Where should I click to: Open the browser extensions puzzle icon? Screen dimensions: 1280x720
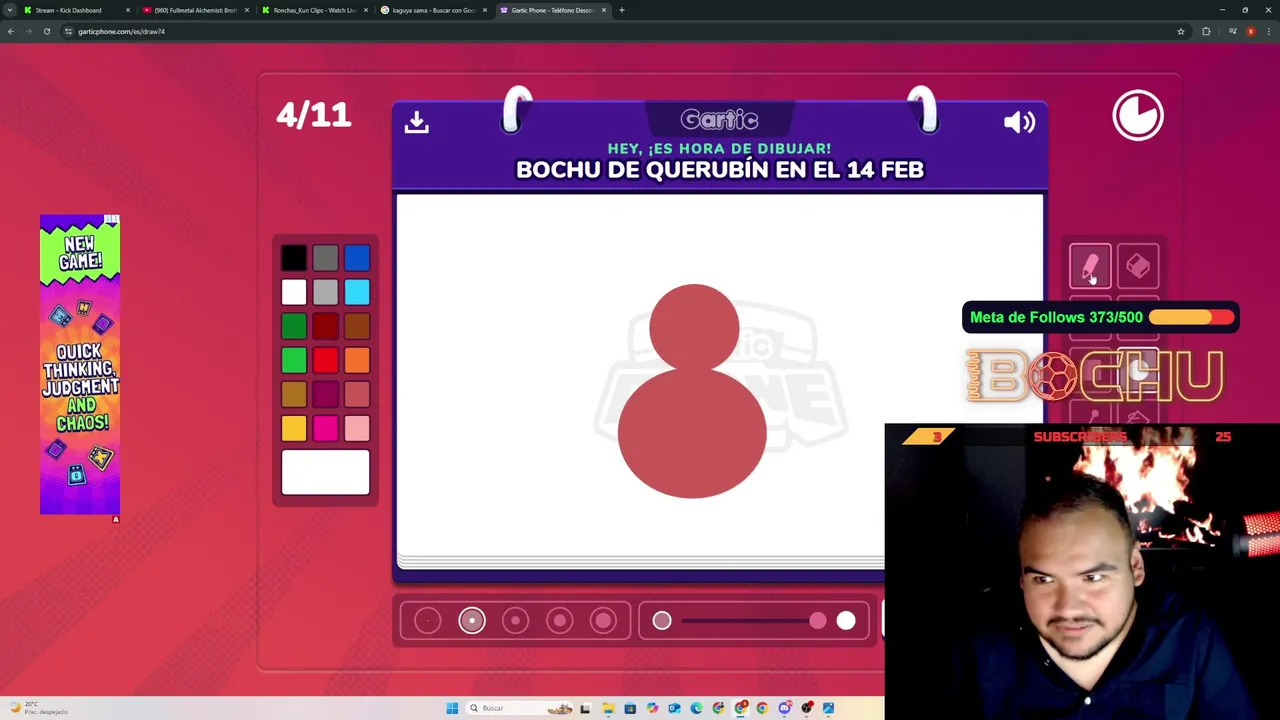tap(1206, 31)
